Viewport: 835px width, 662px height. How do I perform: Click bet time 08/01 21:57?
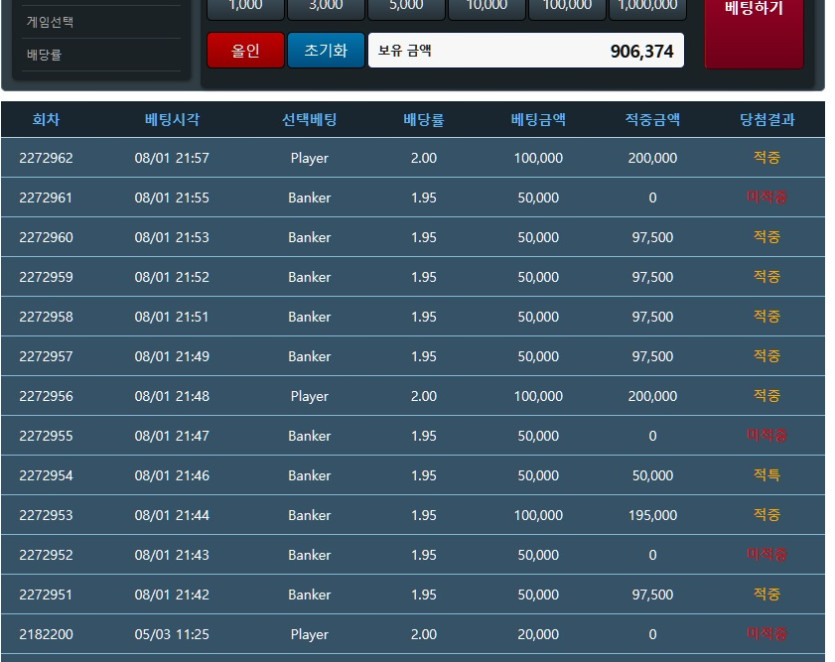coord(172,158)
